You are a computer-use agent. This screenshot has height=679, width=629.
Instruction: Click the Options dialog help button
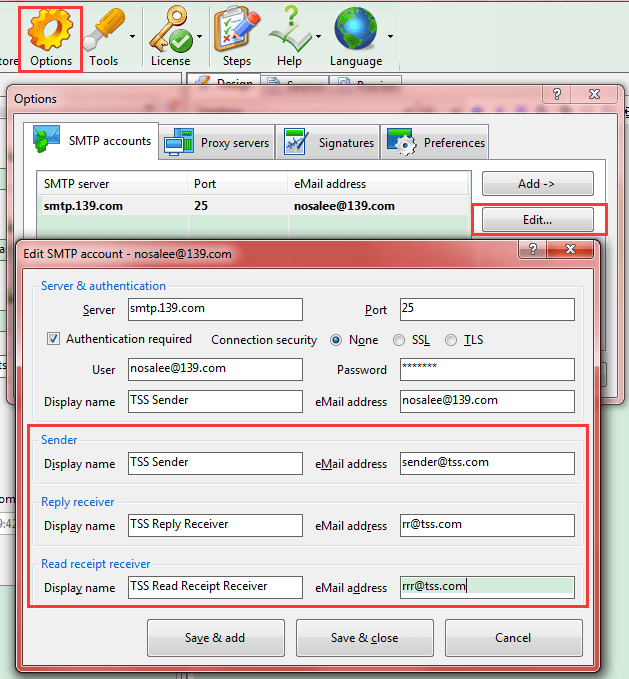pos(557,94)
